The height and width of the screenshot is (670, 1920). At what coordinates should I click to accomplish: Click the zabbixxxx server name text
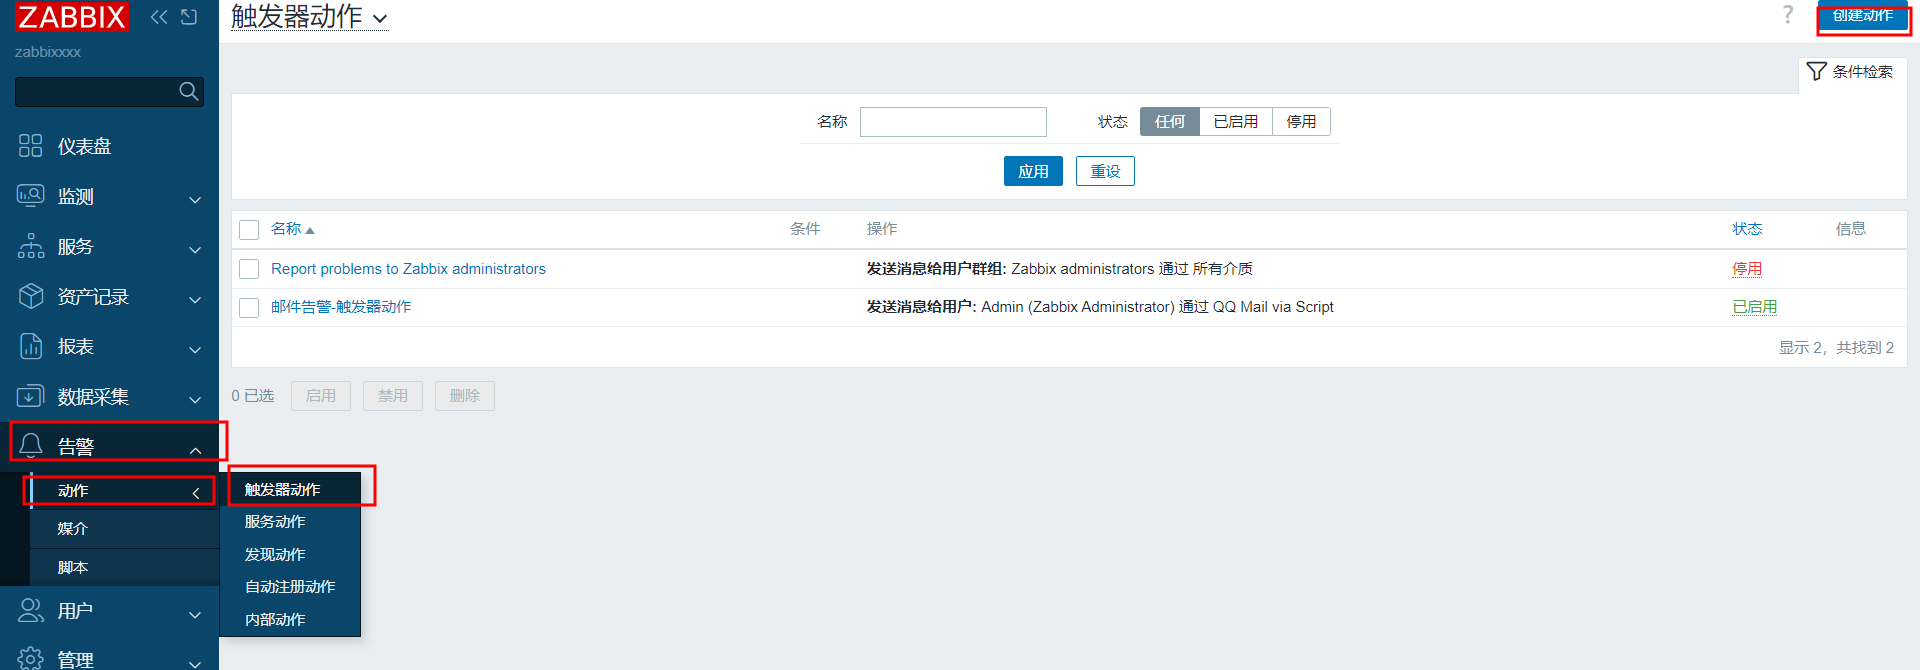click(x=48, y=52)
